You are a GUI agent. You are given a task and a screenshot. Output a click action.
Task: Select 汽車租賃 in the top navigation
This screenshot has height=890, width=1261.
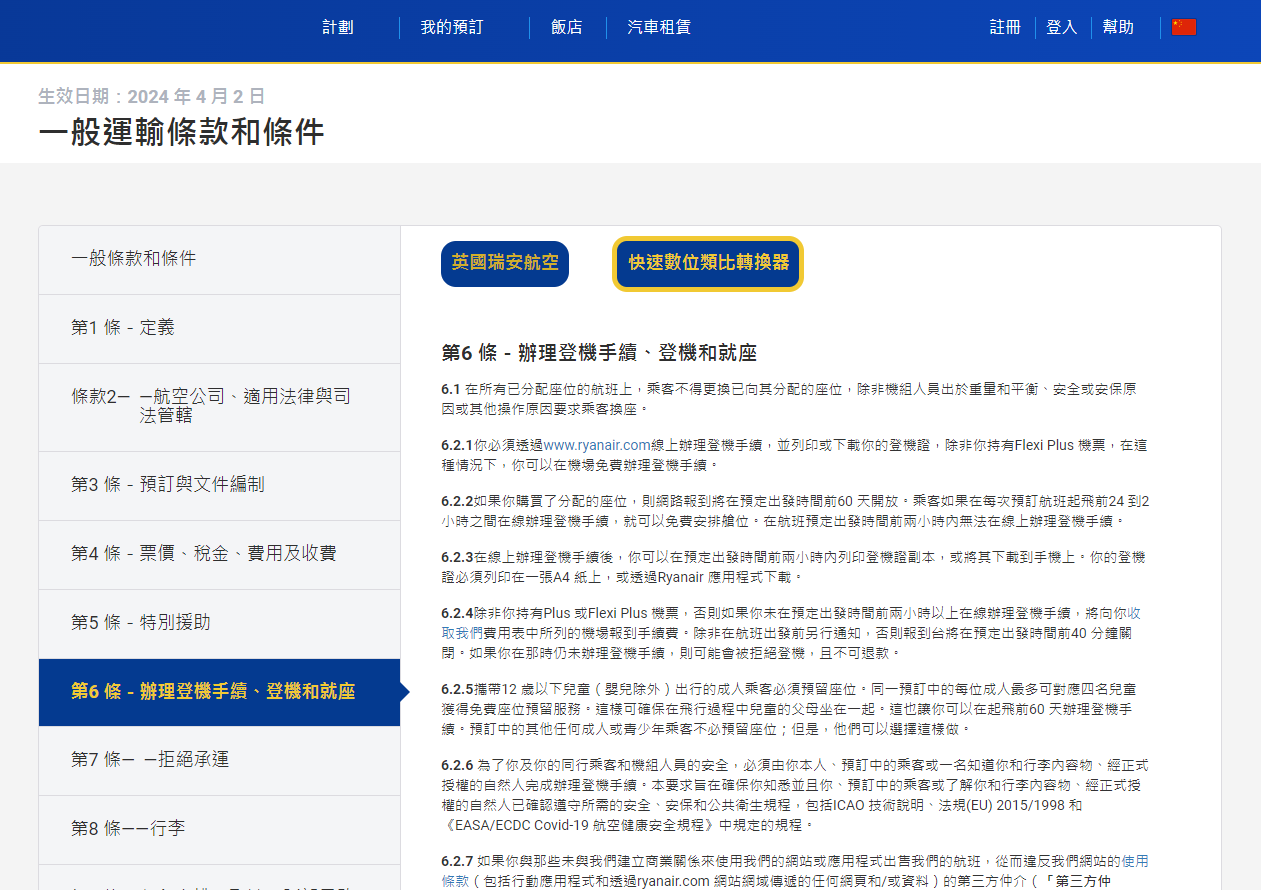pos(659,27)
